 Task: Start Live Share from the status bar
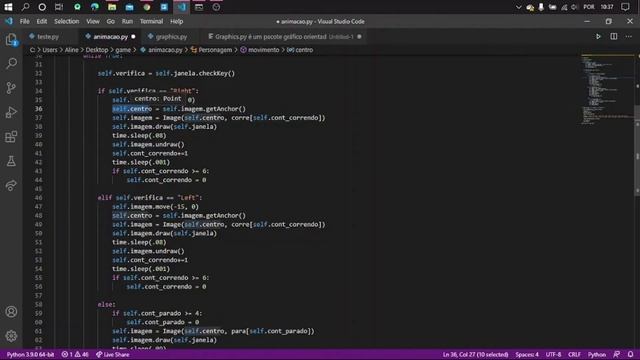tap(113, 354)
